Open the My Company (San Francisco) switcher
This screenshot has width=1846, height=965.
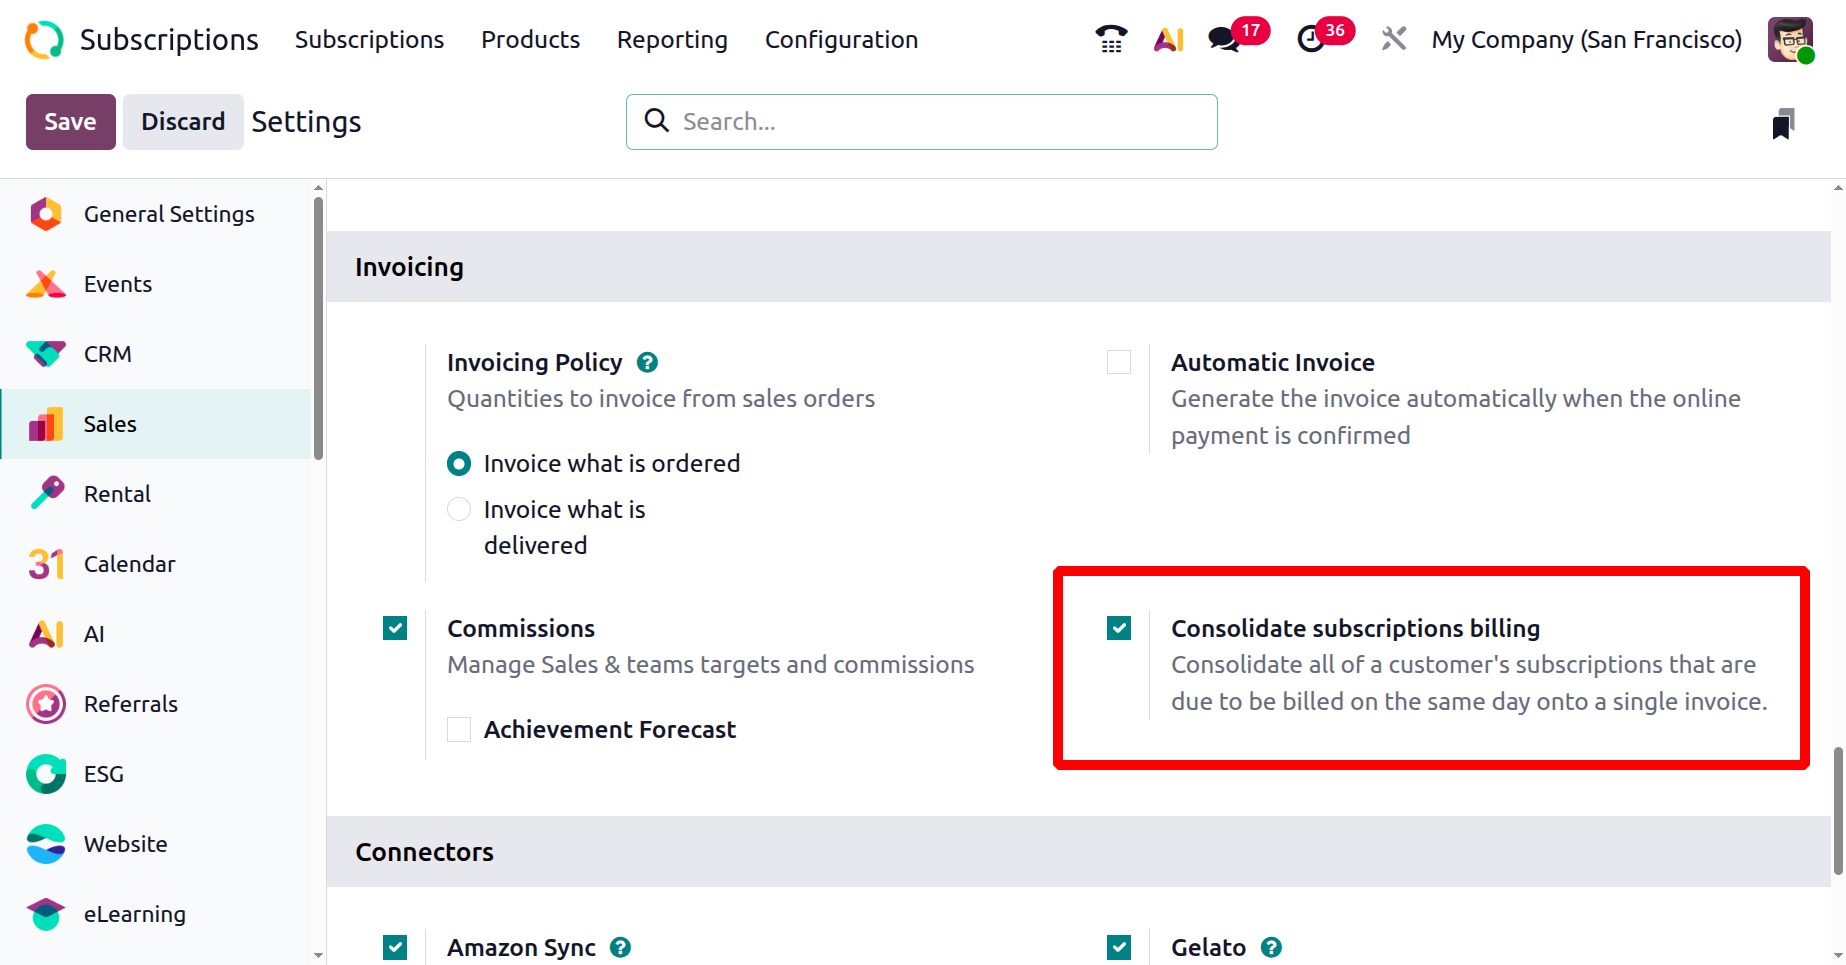pos(1586,40)
